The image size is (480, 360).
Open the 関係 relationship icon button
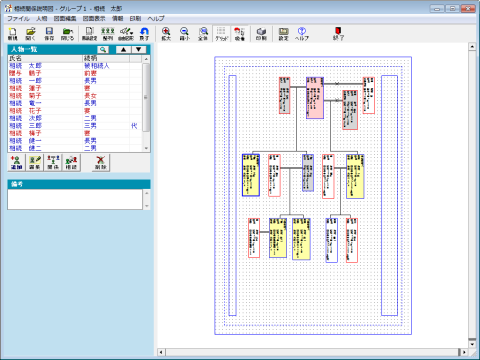[53, 163]
